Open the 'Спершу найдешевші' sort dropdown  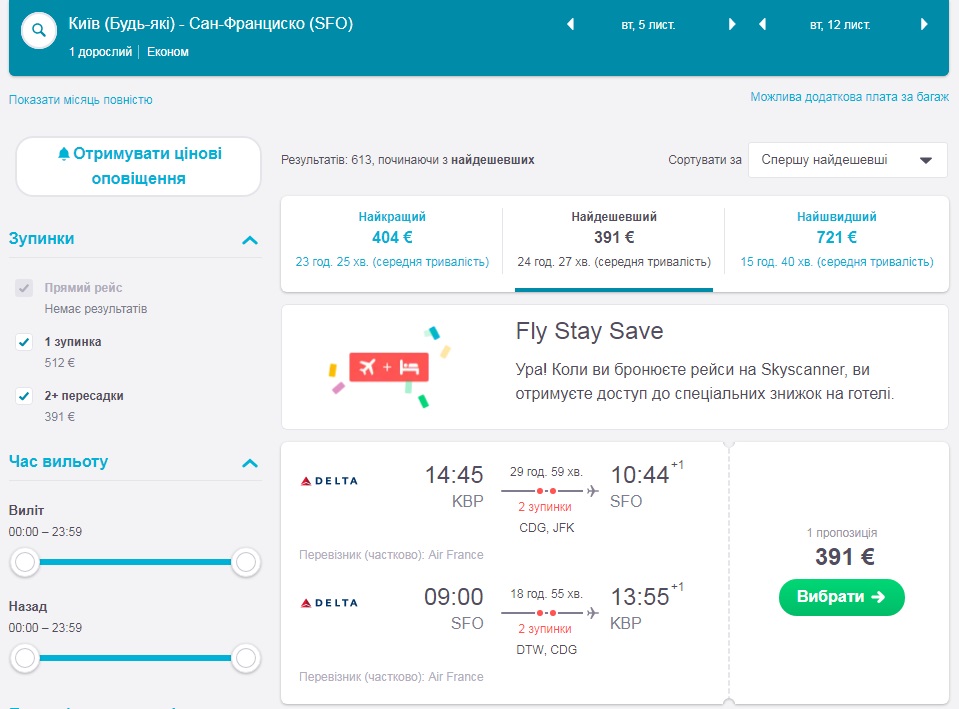[x=847, y=159]
